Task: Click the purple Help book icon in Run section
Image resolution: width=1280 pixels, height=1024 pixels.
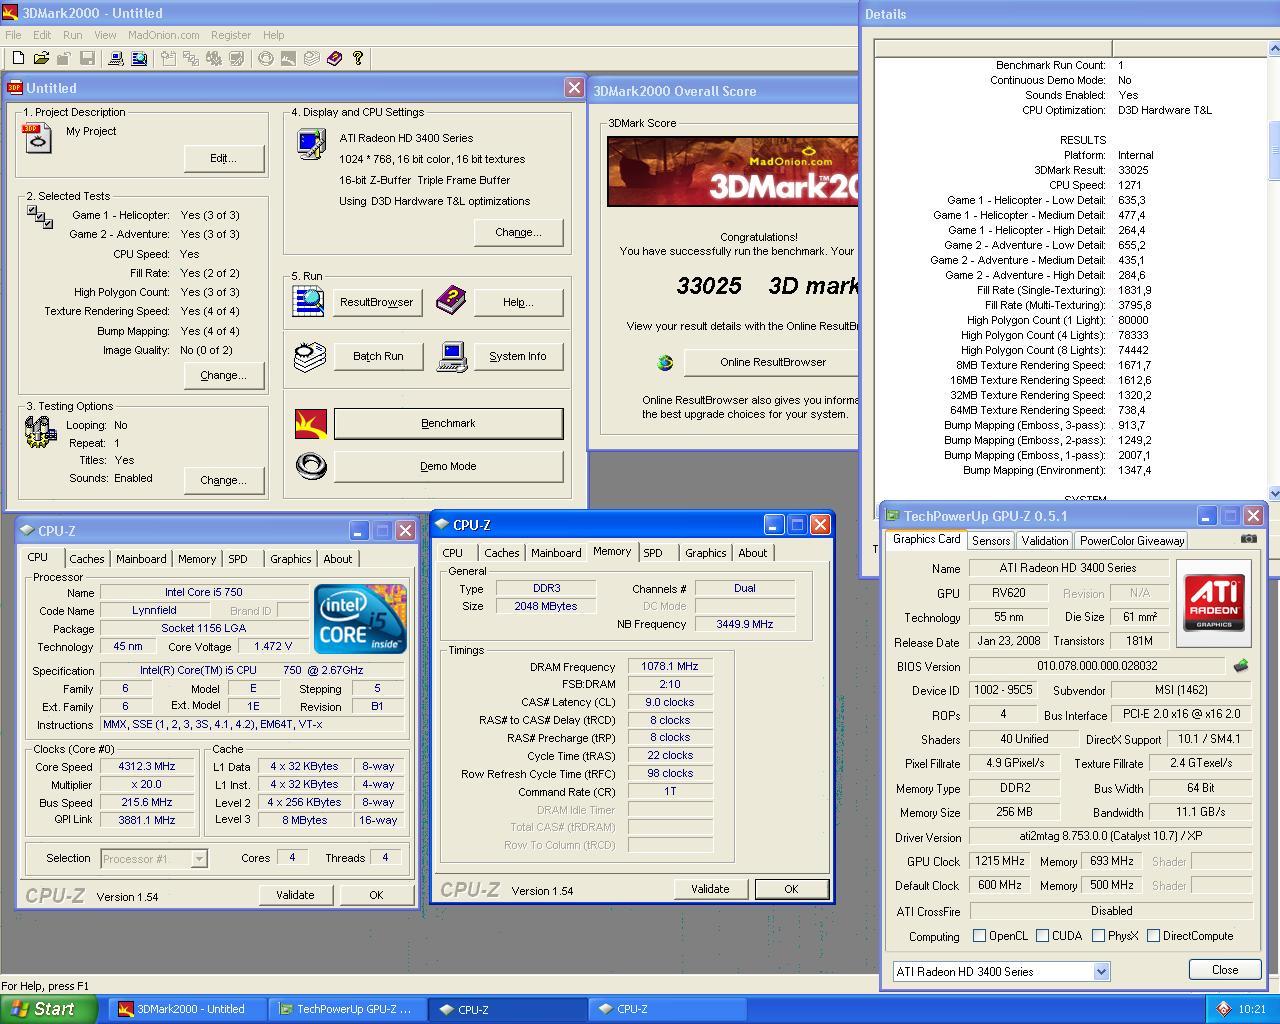Action: tap(451, 299)
